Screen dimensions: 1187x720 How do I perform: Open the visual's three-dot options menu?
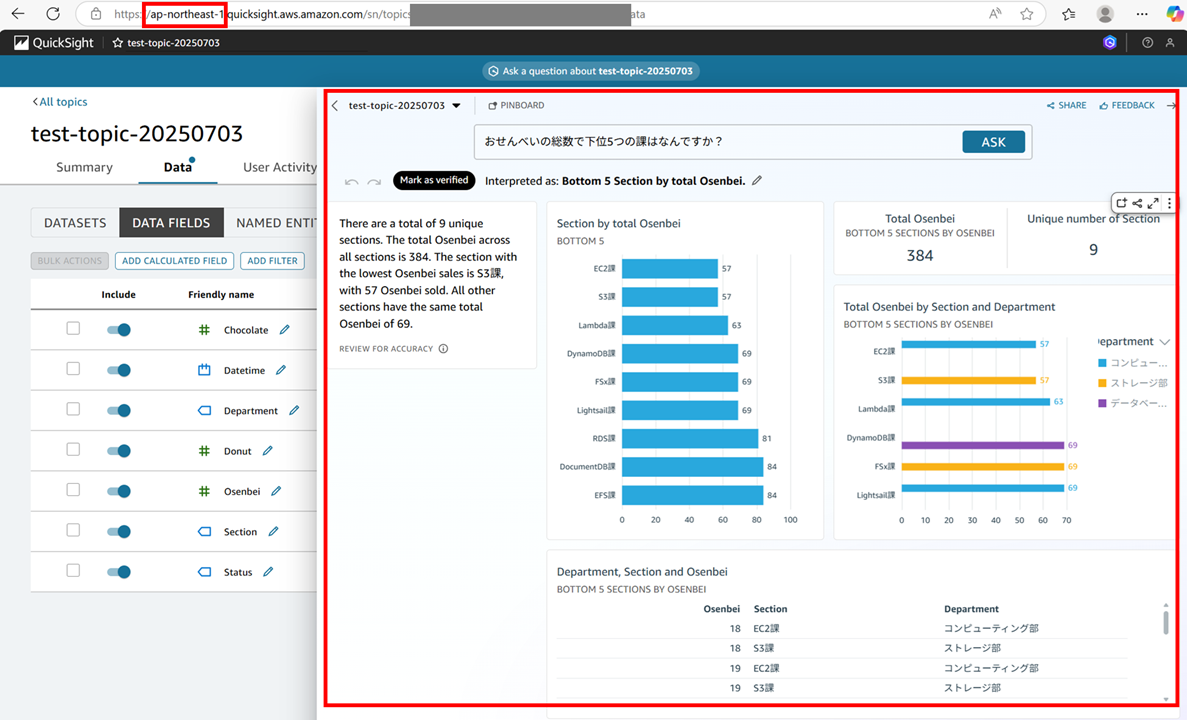click(x=1170, y=203)
